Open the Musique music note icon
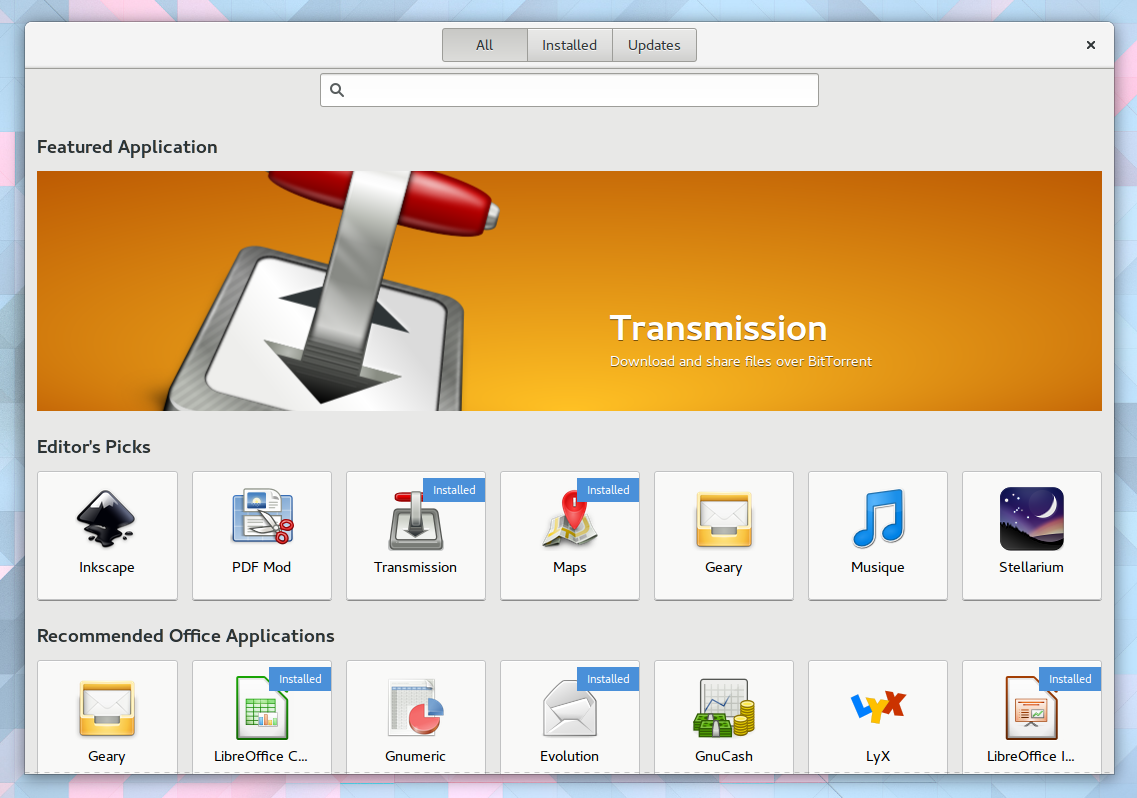This screenshot has width=1137, height=798. pos(877,519)
